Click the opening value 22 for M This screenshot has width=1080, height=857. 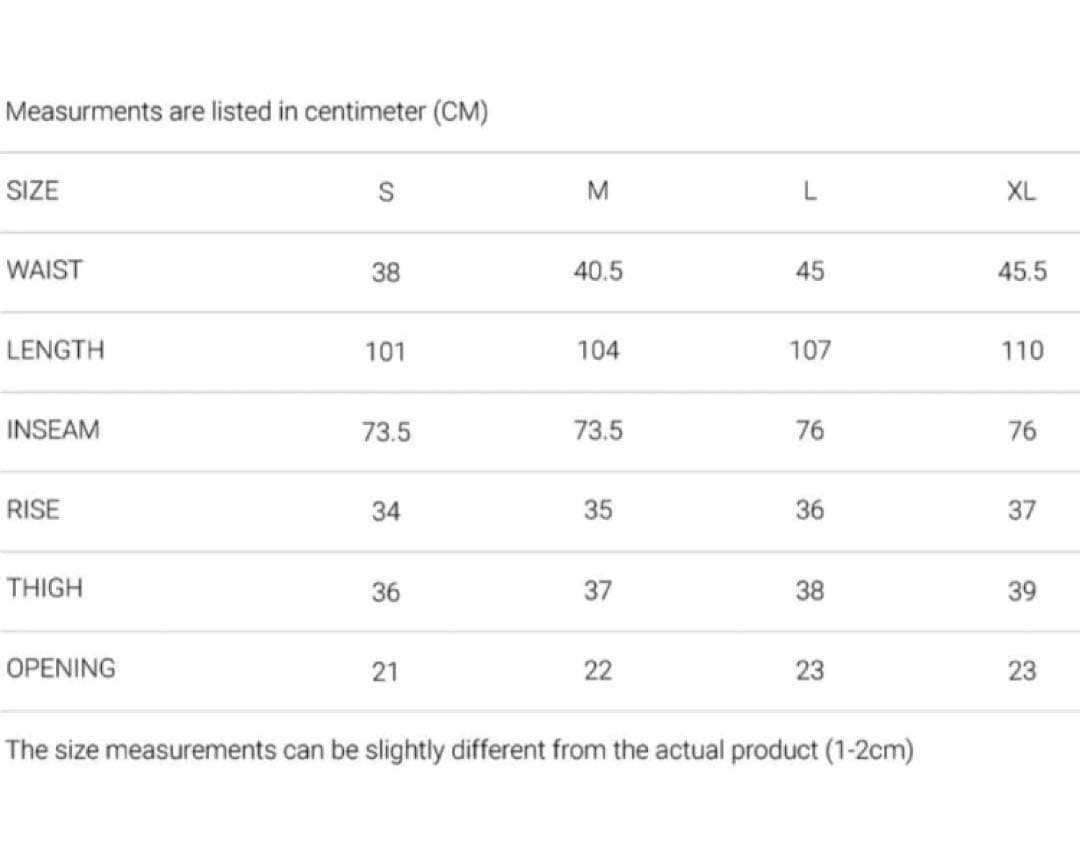click(x=598, y=671)
